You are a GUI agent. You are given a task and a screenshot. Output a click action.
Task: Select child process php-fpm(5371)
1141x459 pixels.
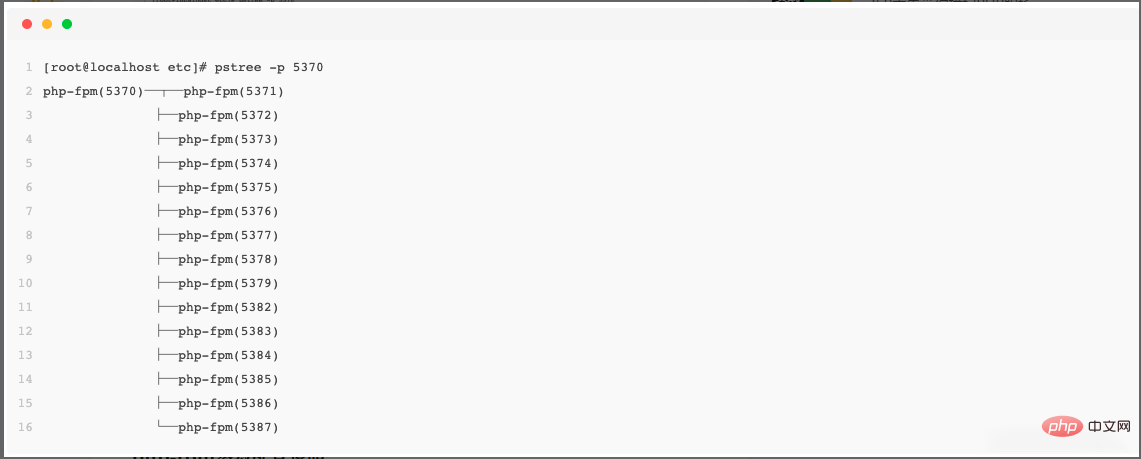234,92
